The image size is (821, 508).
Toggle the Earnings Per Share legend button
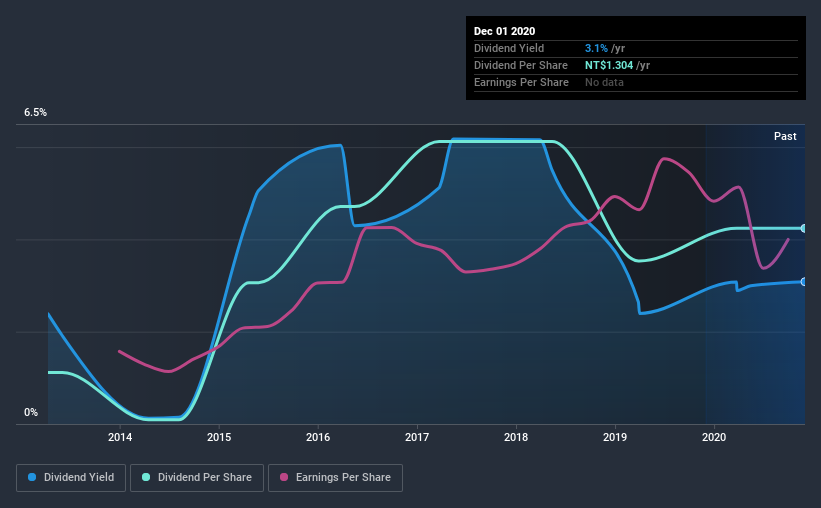(335, 478)
